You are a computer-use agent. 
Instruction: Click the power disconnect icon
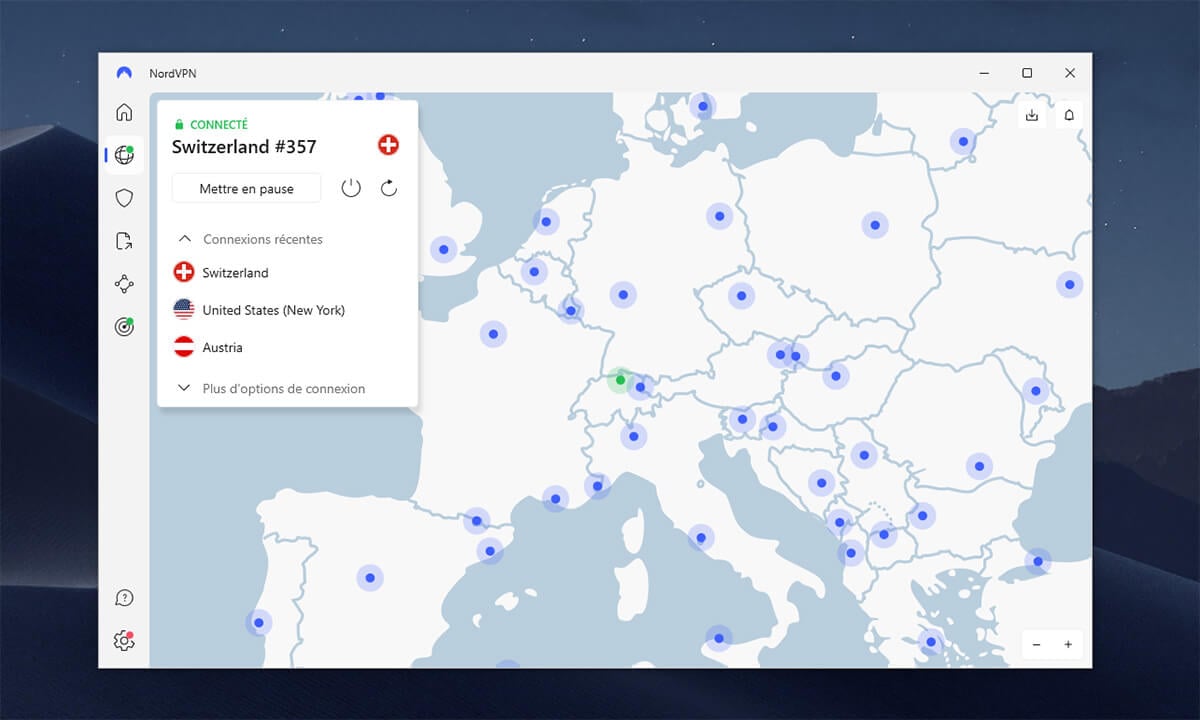pos(351,188)
